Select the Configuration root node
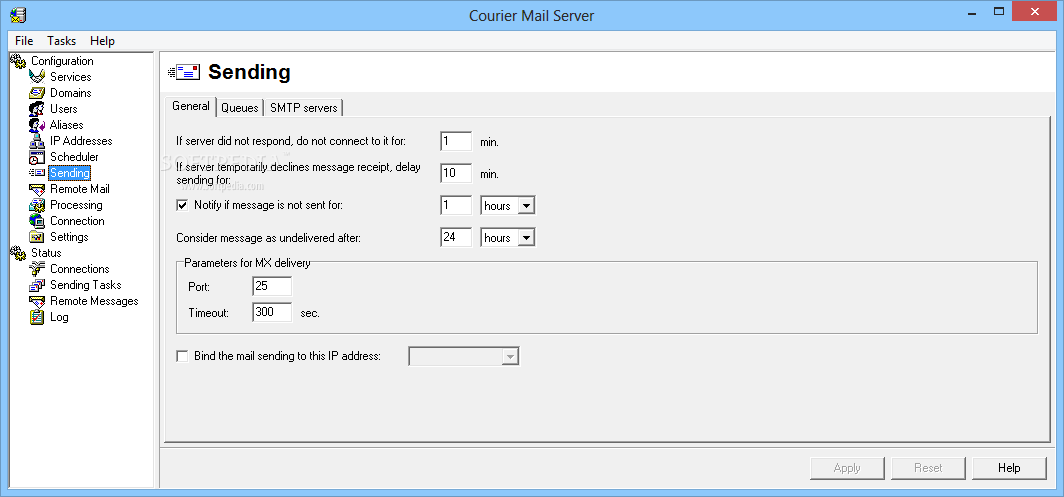This screenshot has height=497, width=1064. [62, 61]
